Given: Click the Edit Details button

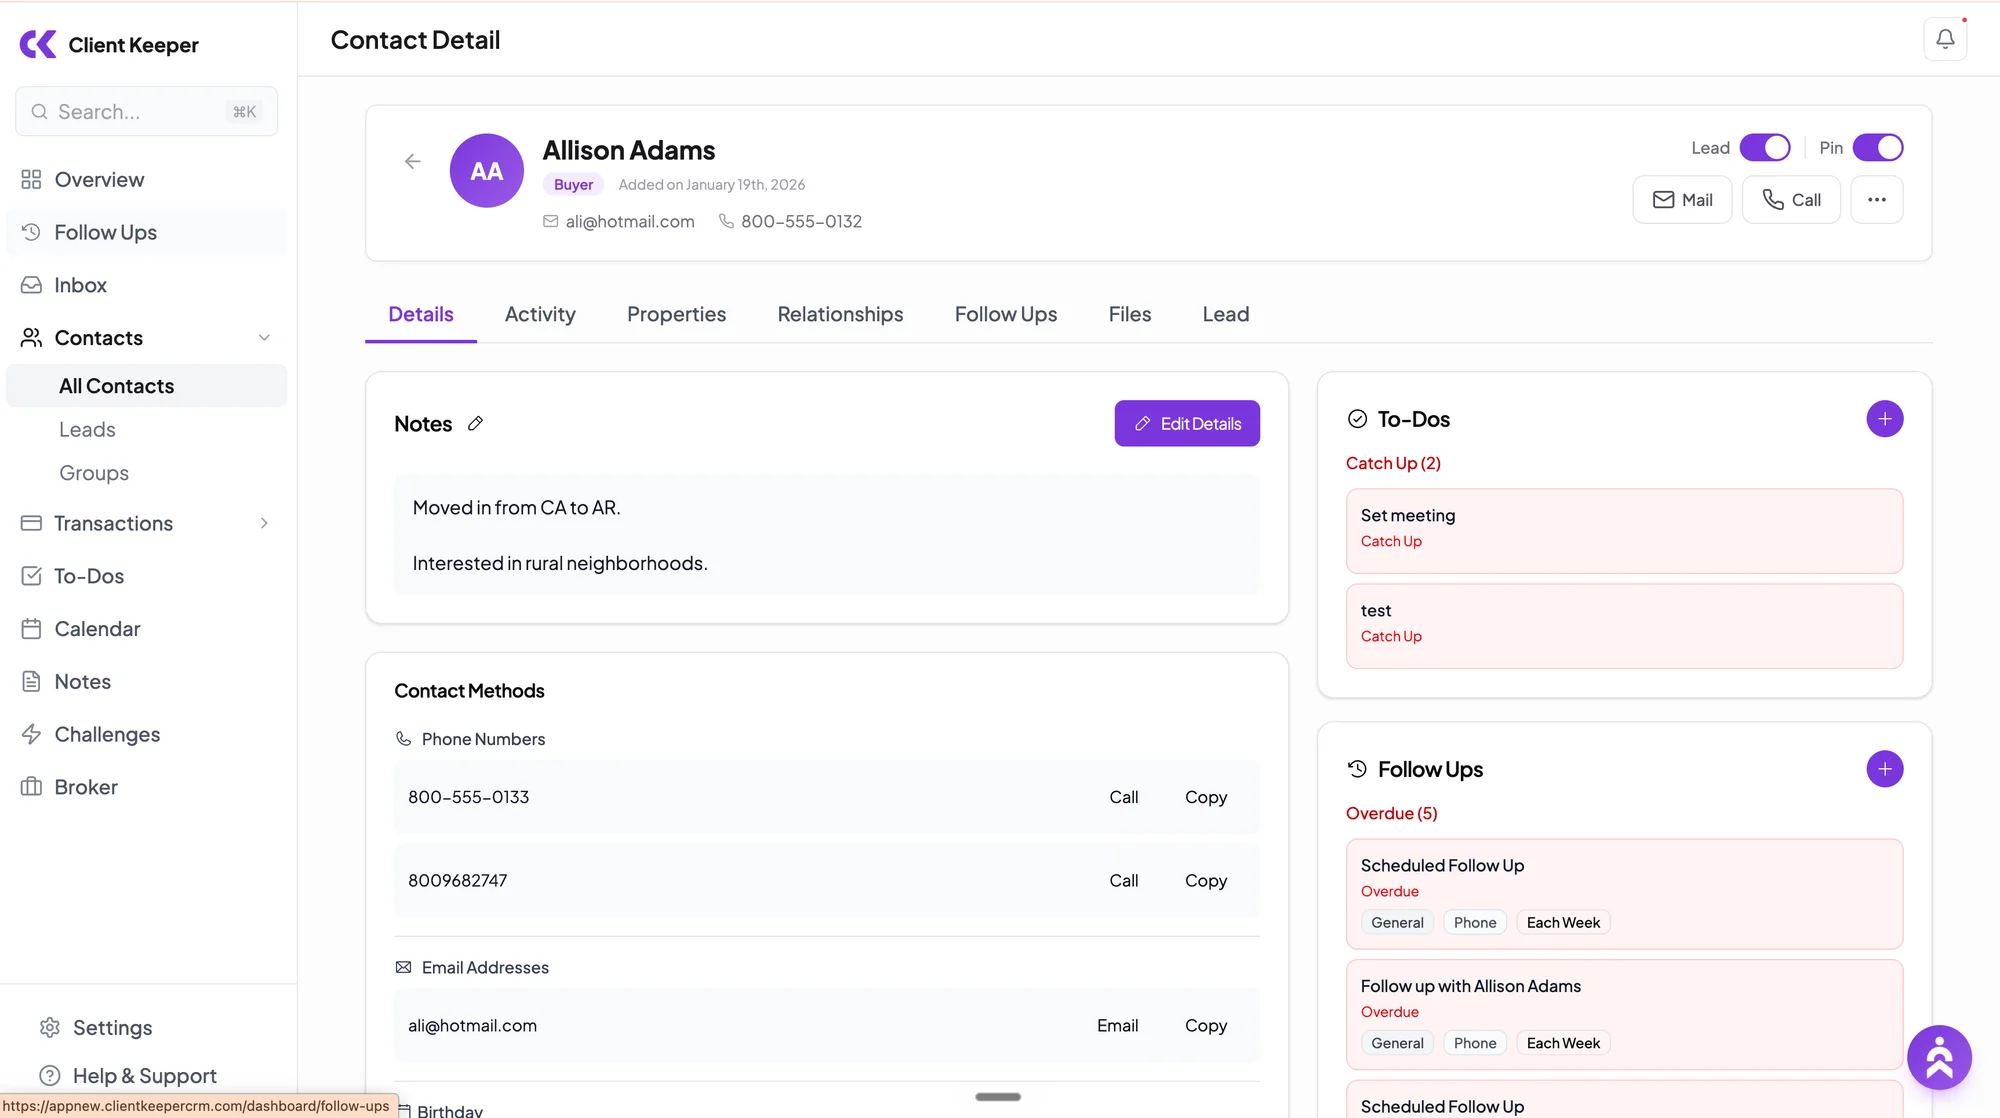Looking at the screenshot, I should (1187, 424).
